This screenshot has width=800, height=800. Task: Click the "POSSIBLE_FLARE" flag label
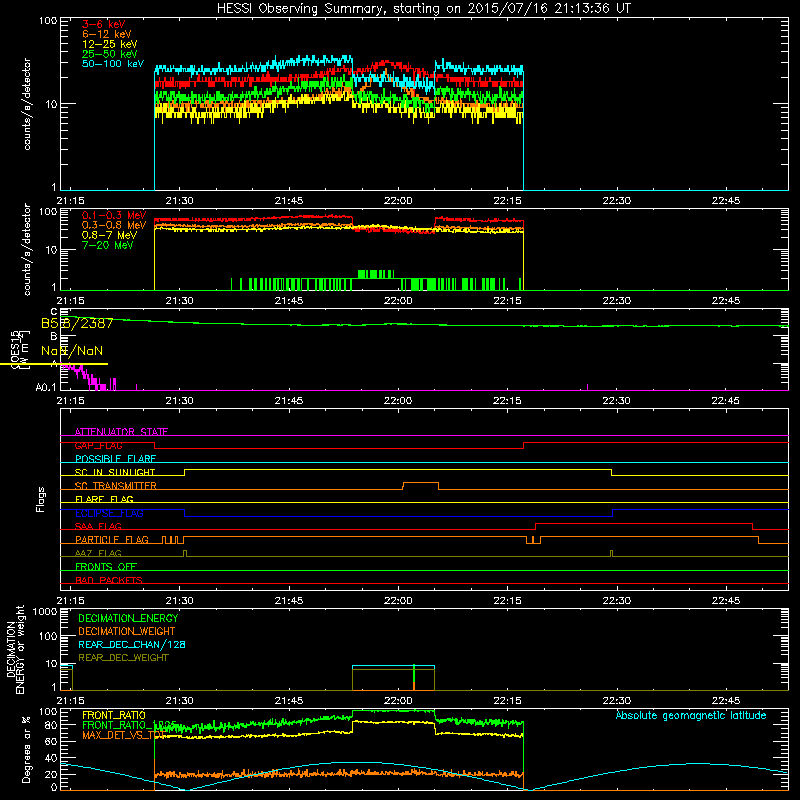(115, 459)
